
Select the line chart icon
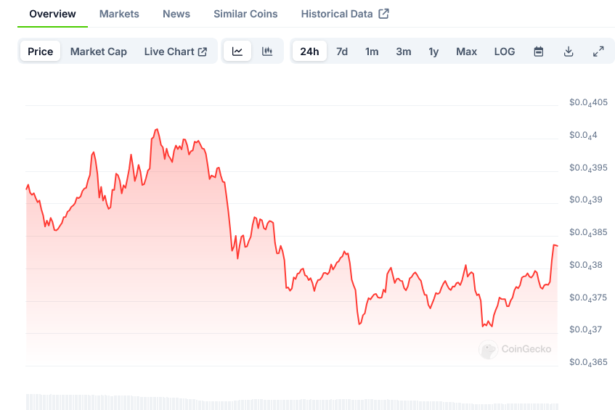237,51
